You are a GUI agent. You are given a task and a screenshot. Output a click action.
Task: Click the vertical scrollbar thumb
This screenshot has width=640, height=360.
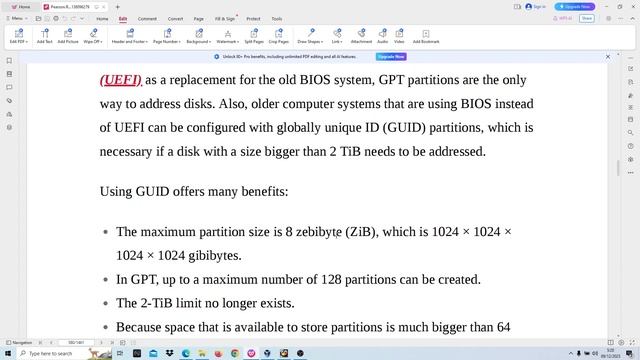[x=618, y=168]
